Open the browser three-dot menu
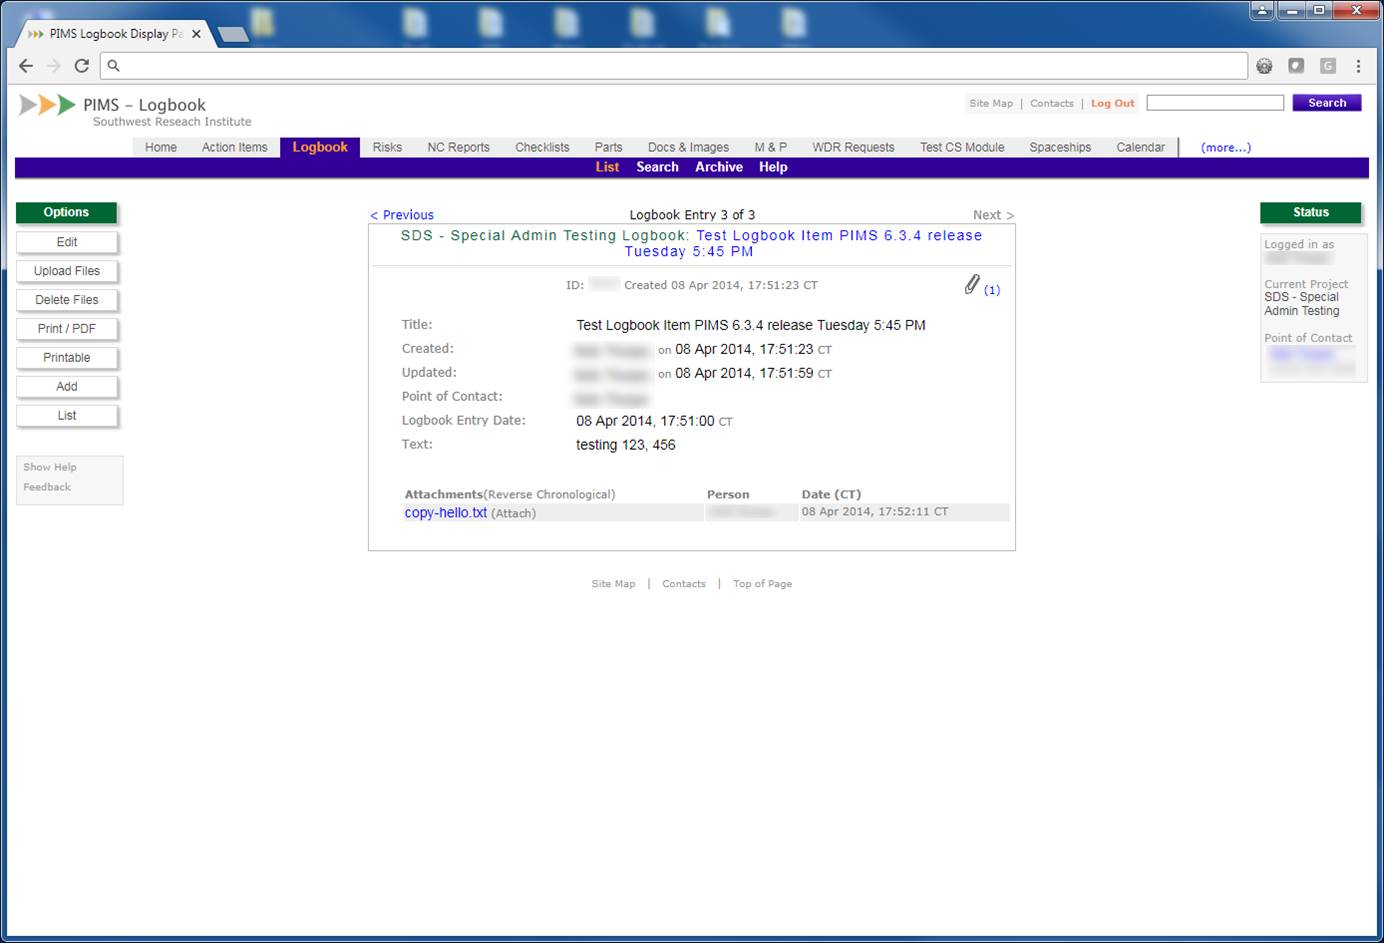The image size is (1384, 943). point(1358,66)
